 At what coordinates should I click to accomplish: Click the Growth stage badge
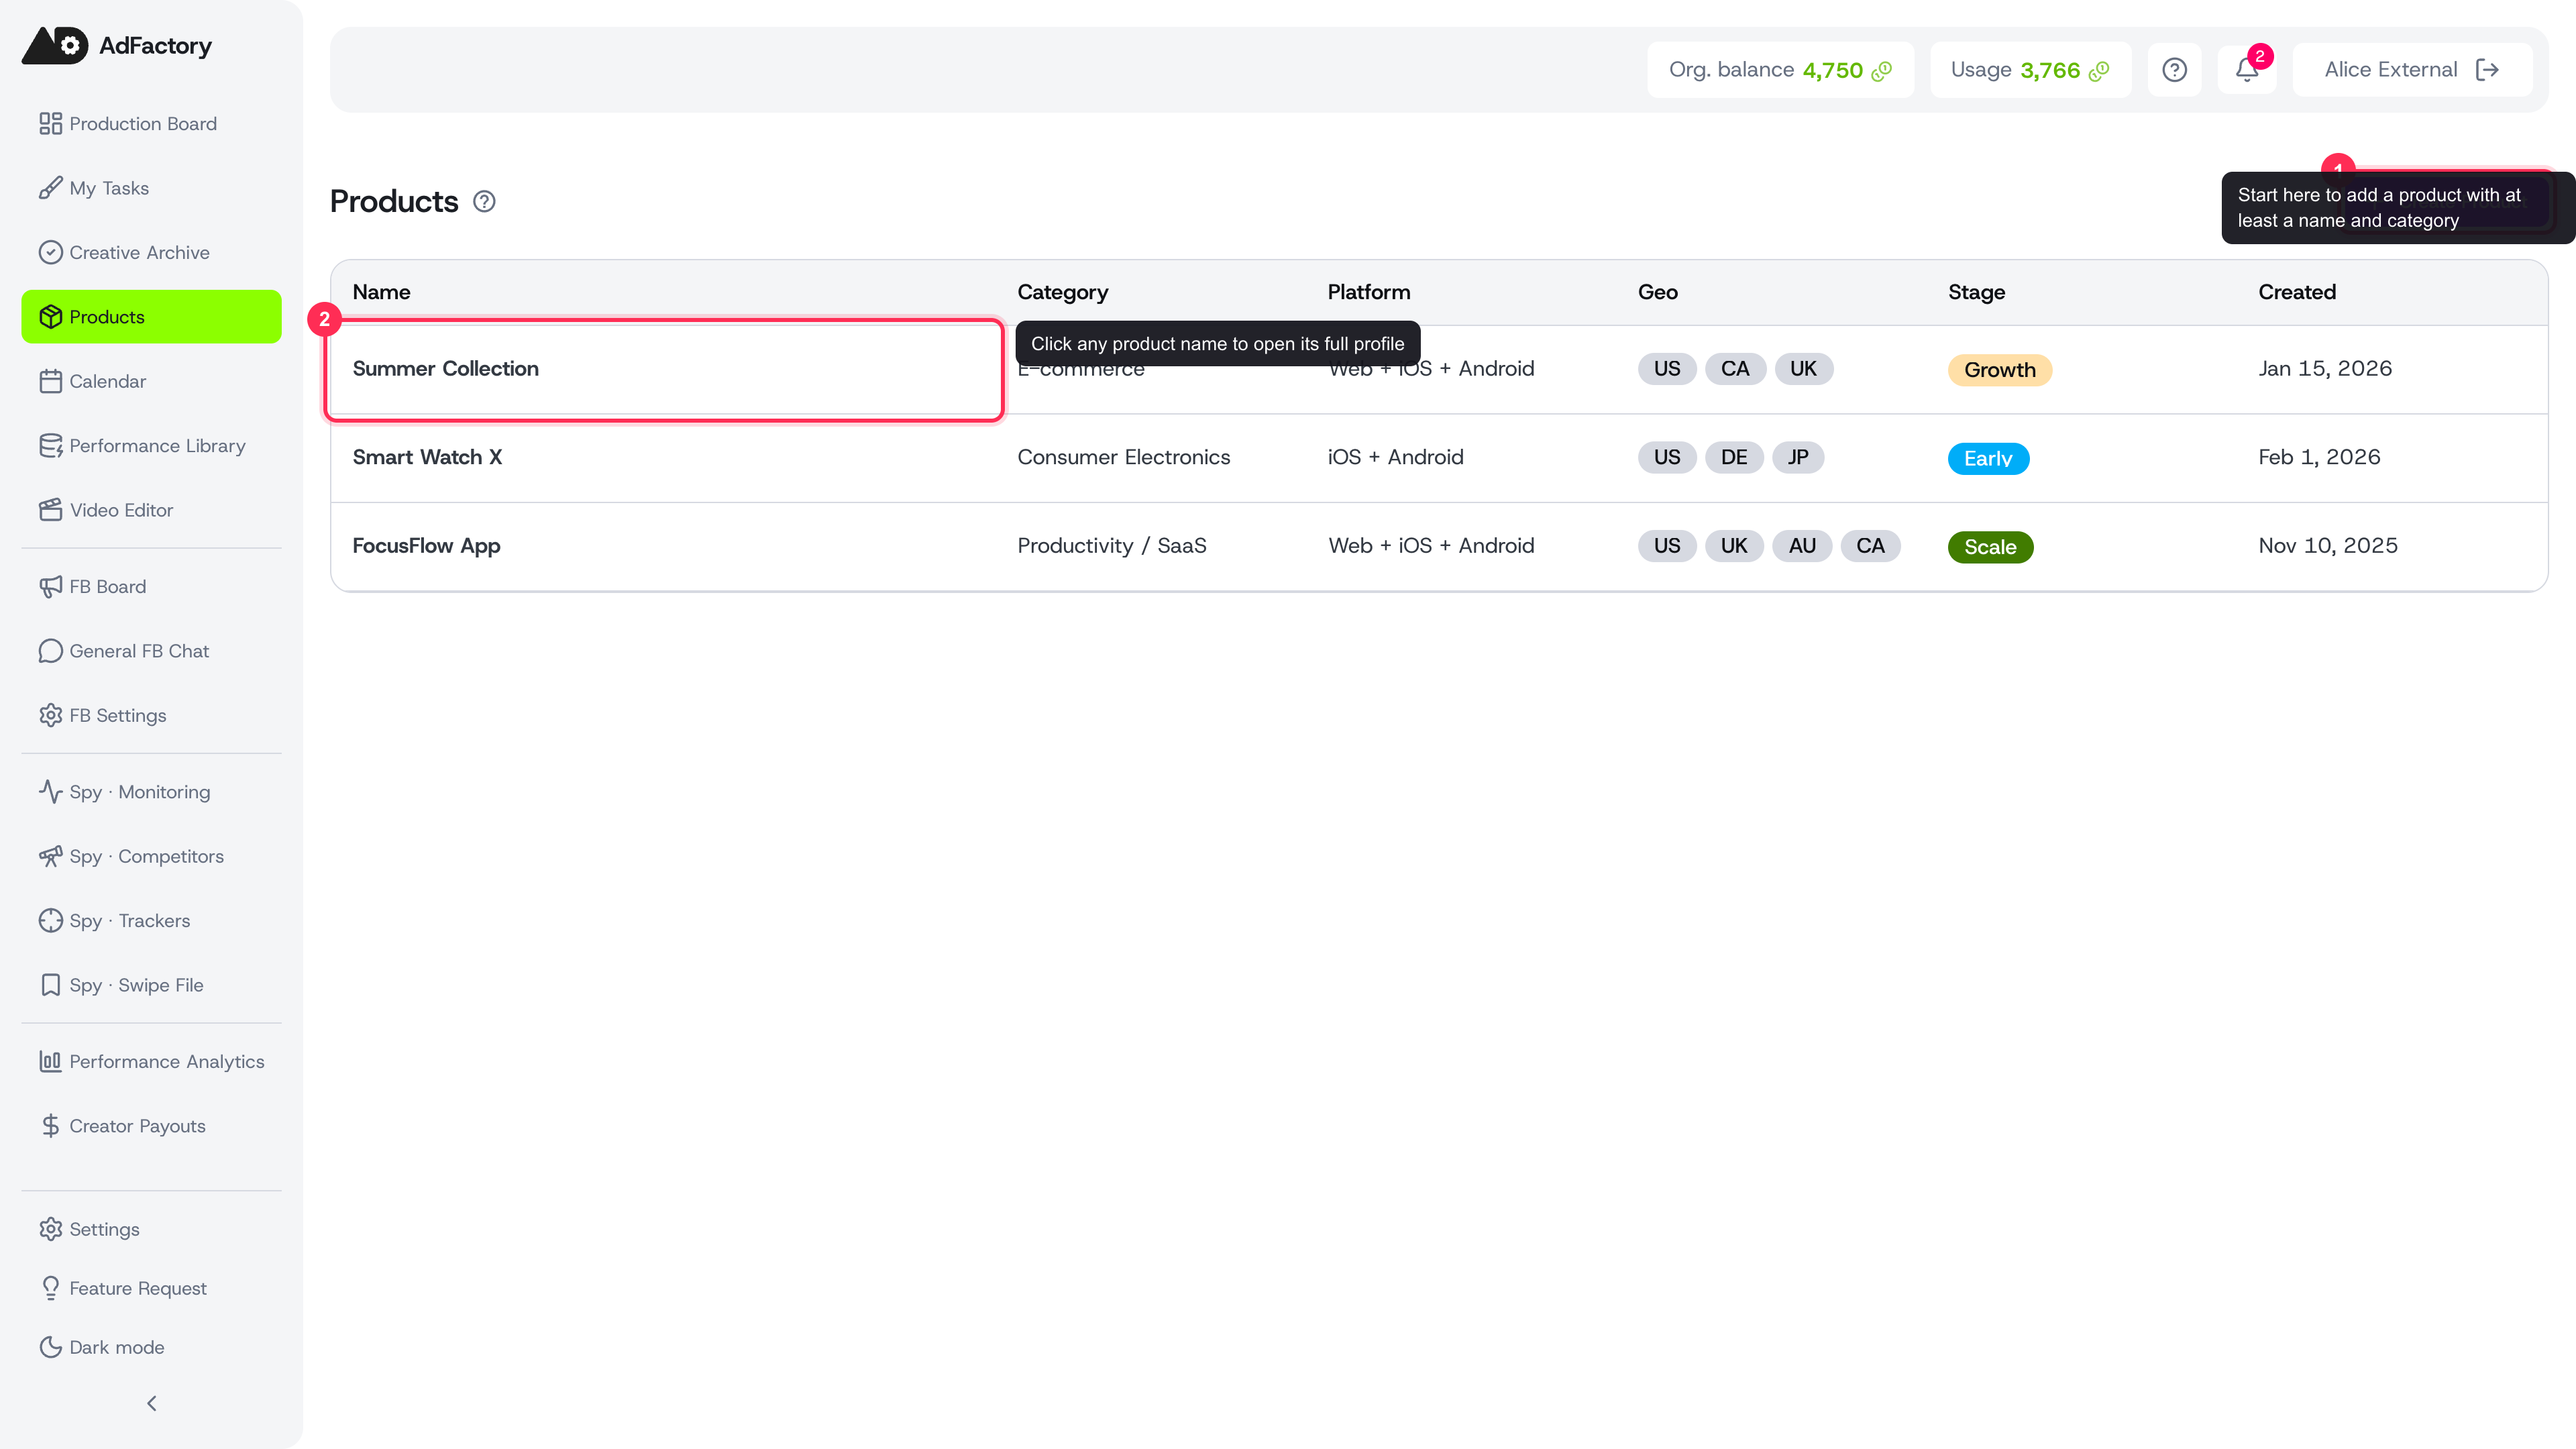tap(1999, 370)
